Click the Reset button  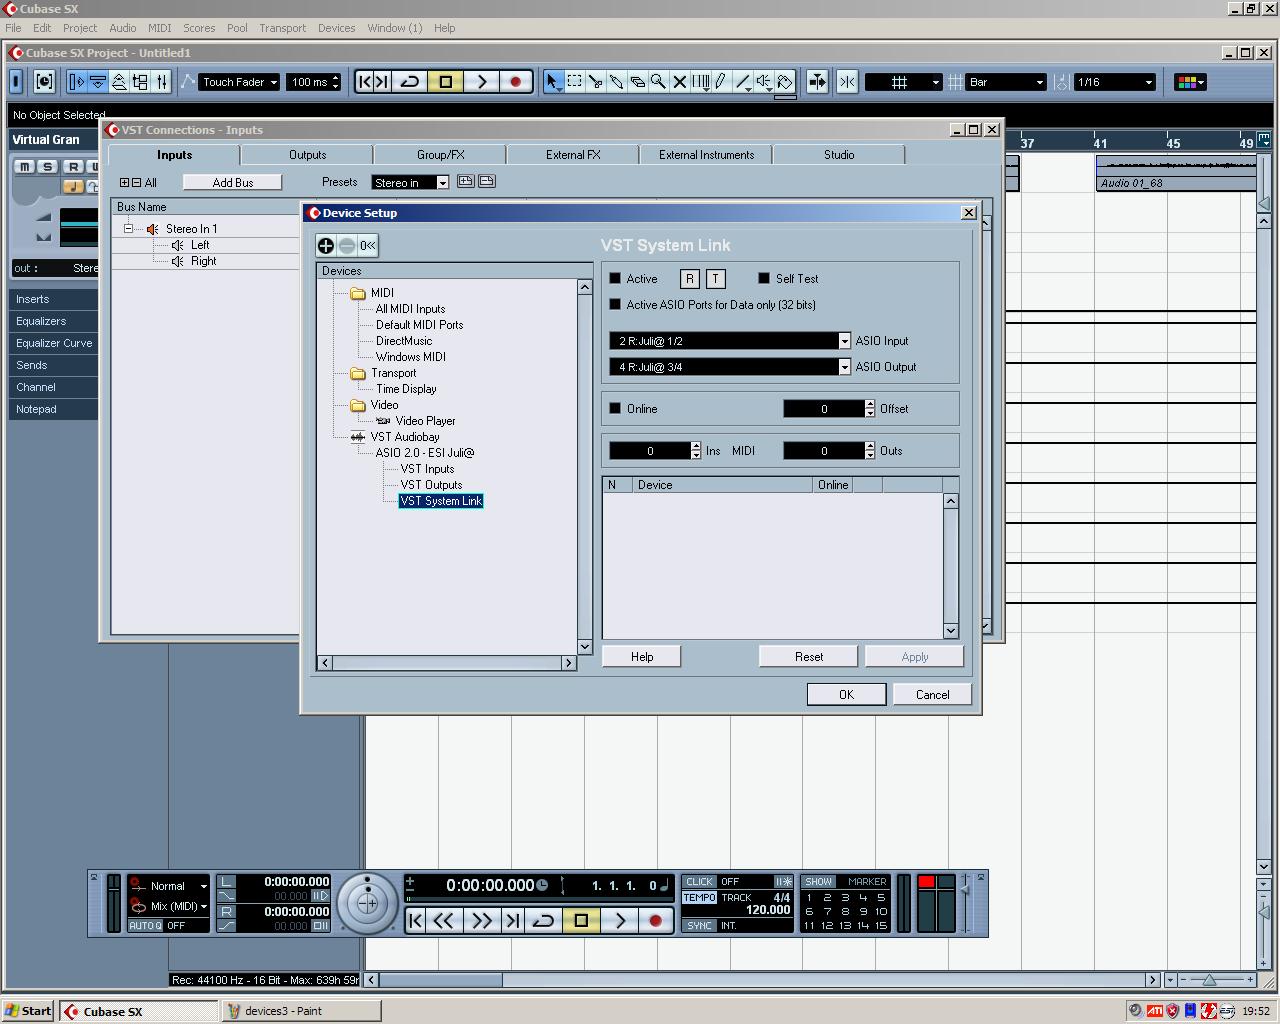809,656
